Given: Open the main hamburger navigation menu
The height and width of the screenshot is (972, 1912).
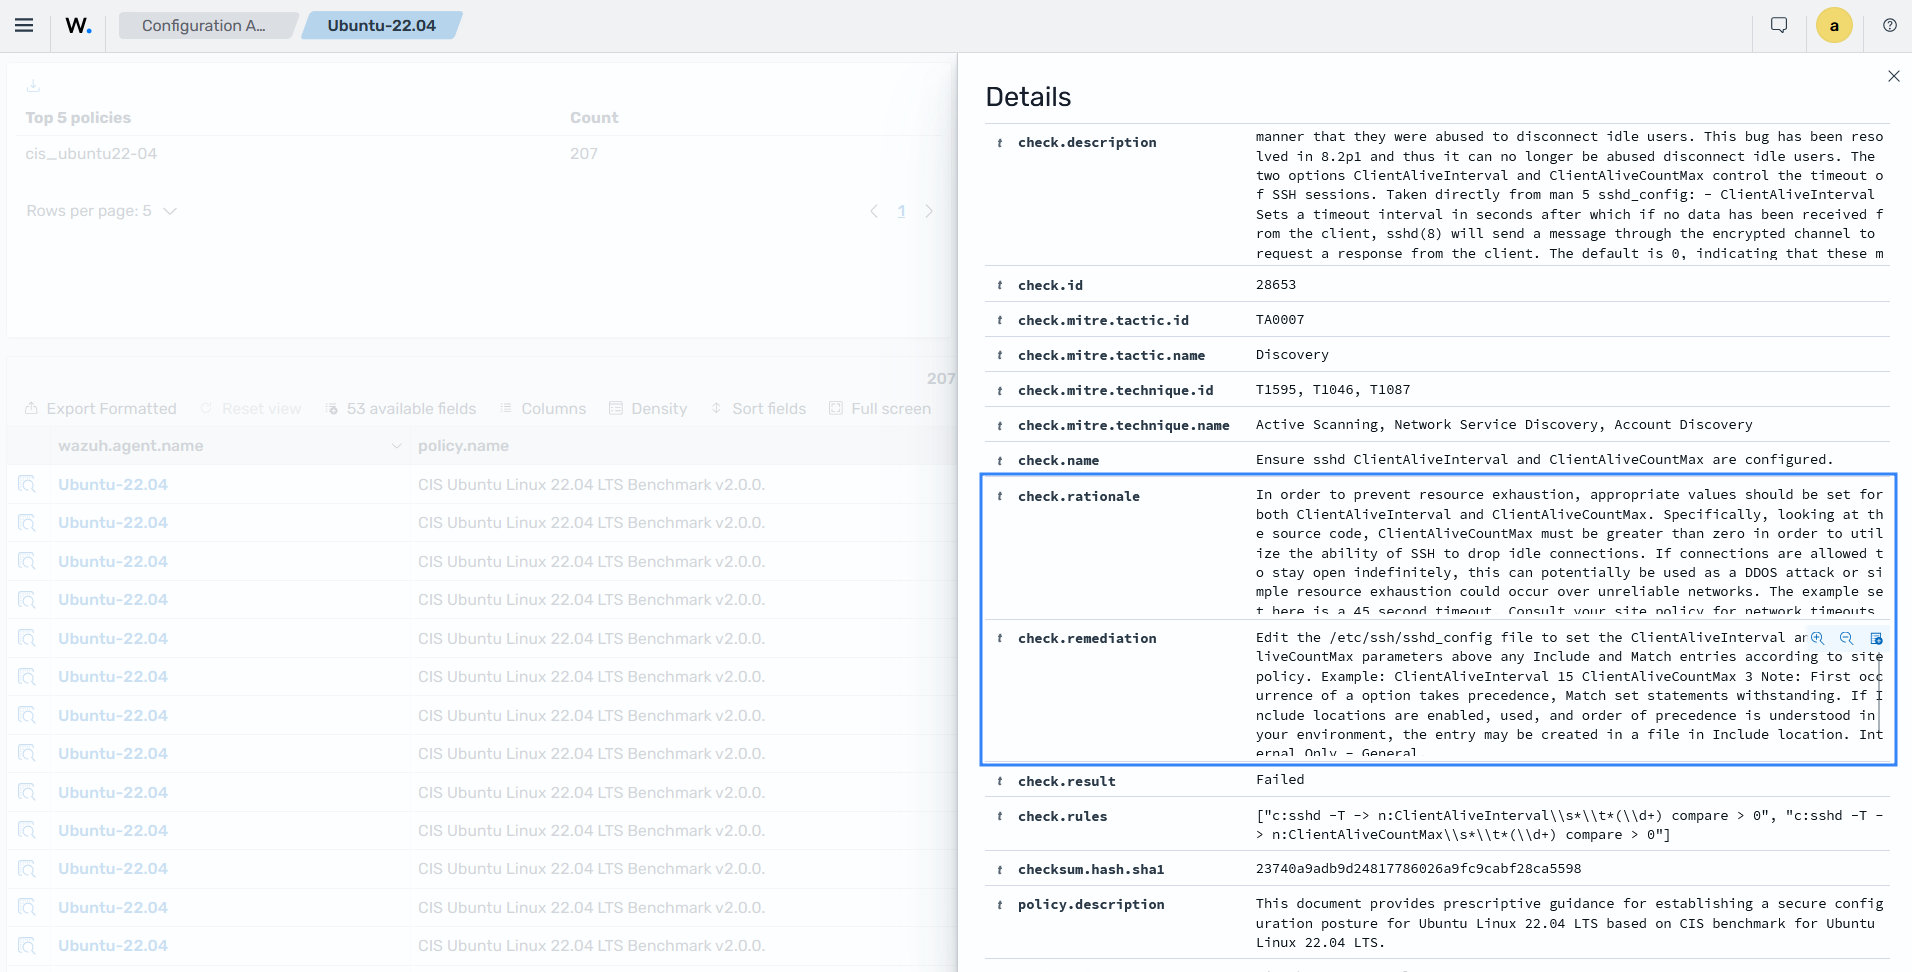Looking at the screenshot, I should coord(24,25).
